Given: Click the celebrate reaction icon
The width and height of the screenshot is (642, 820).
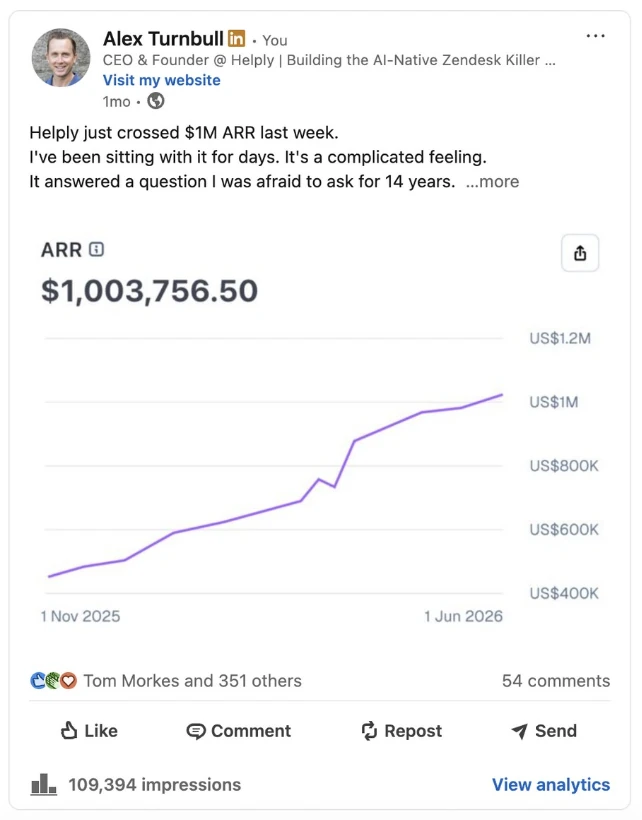Looking at the screenshot, I should pos(53,680).
